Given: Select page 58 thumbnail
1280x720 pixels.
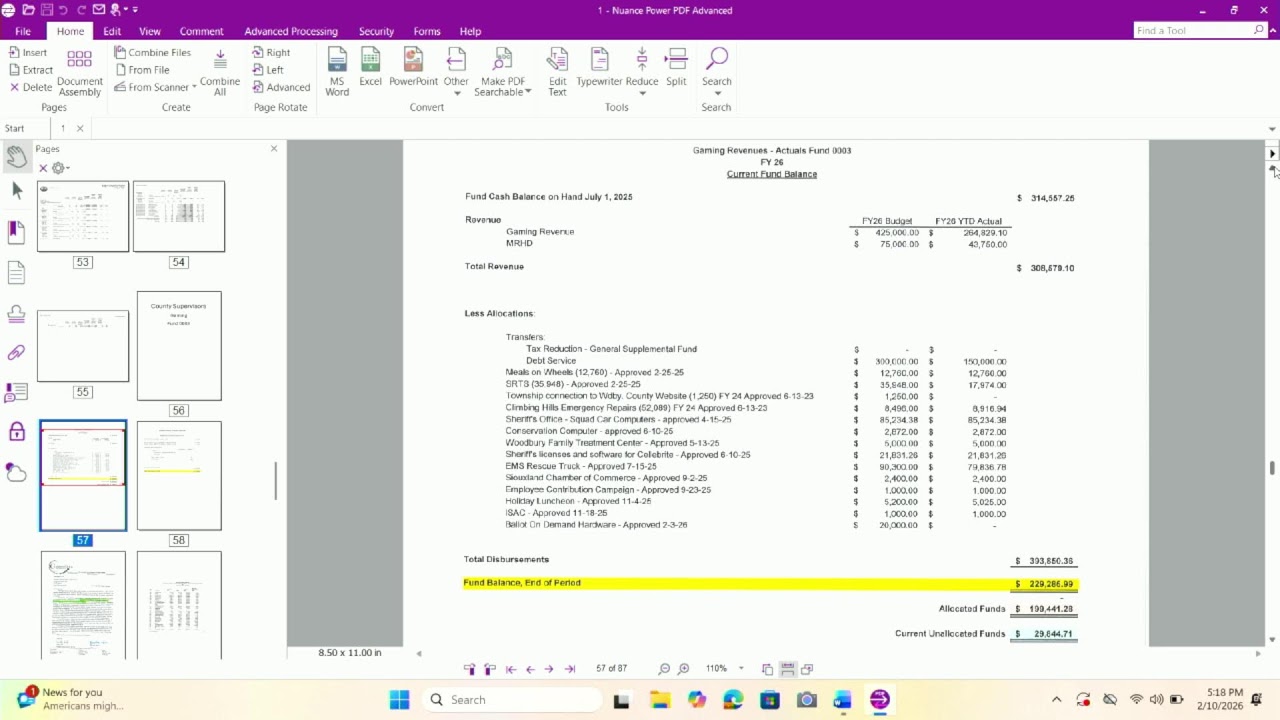Looking at the screenshot, I should tap(179, 476).
